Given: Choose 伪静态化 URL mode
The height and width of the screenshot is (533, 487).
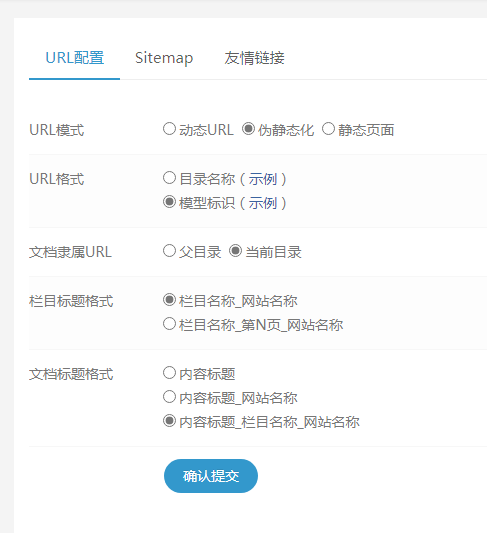Looking at the screenshot, I should pyautogui.click(x=248, y=129).
